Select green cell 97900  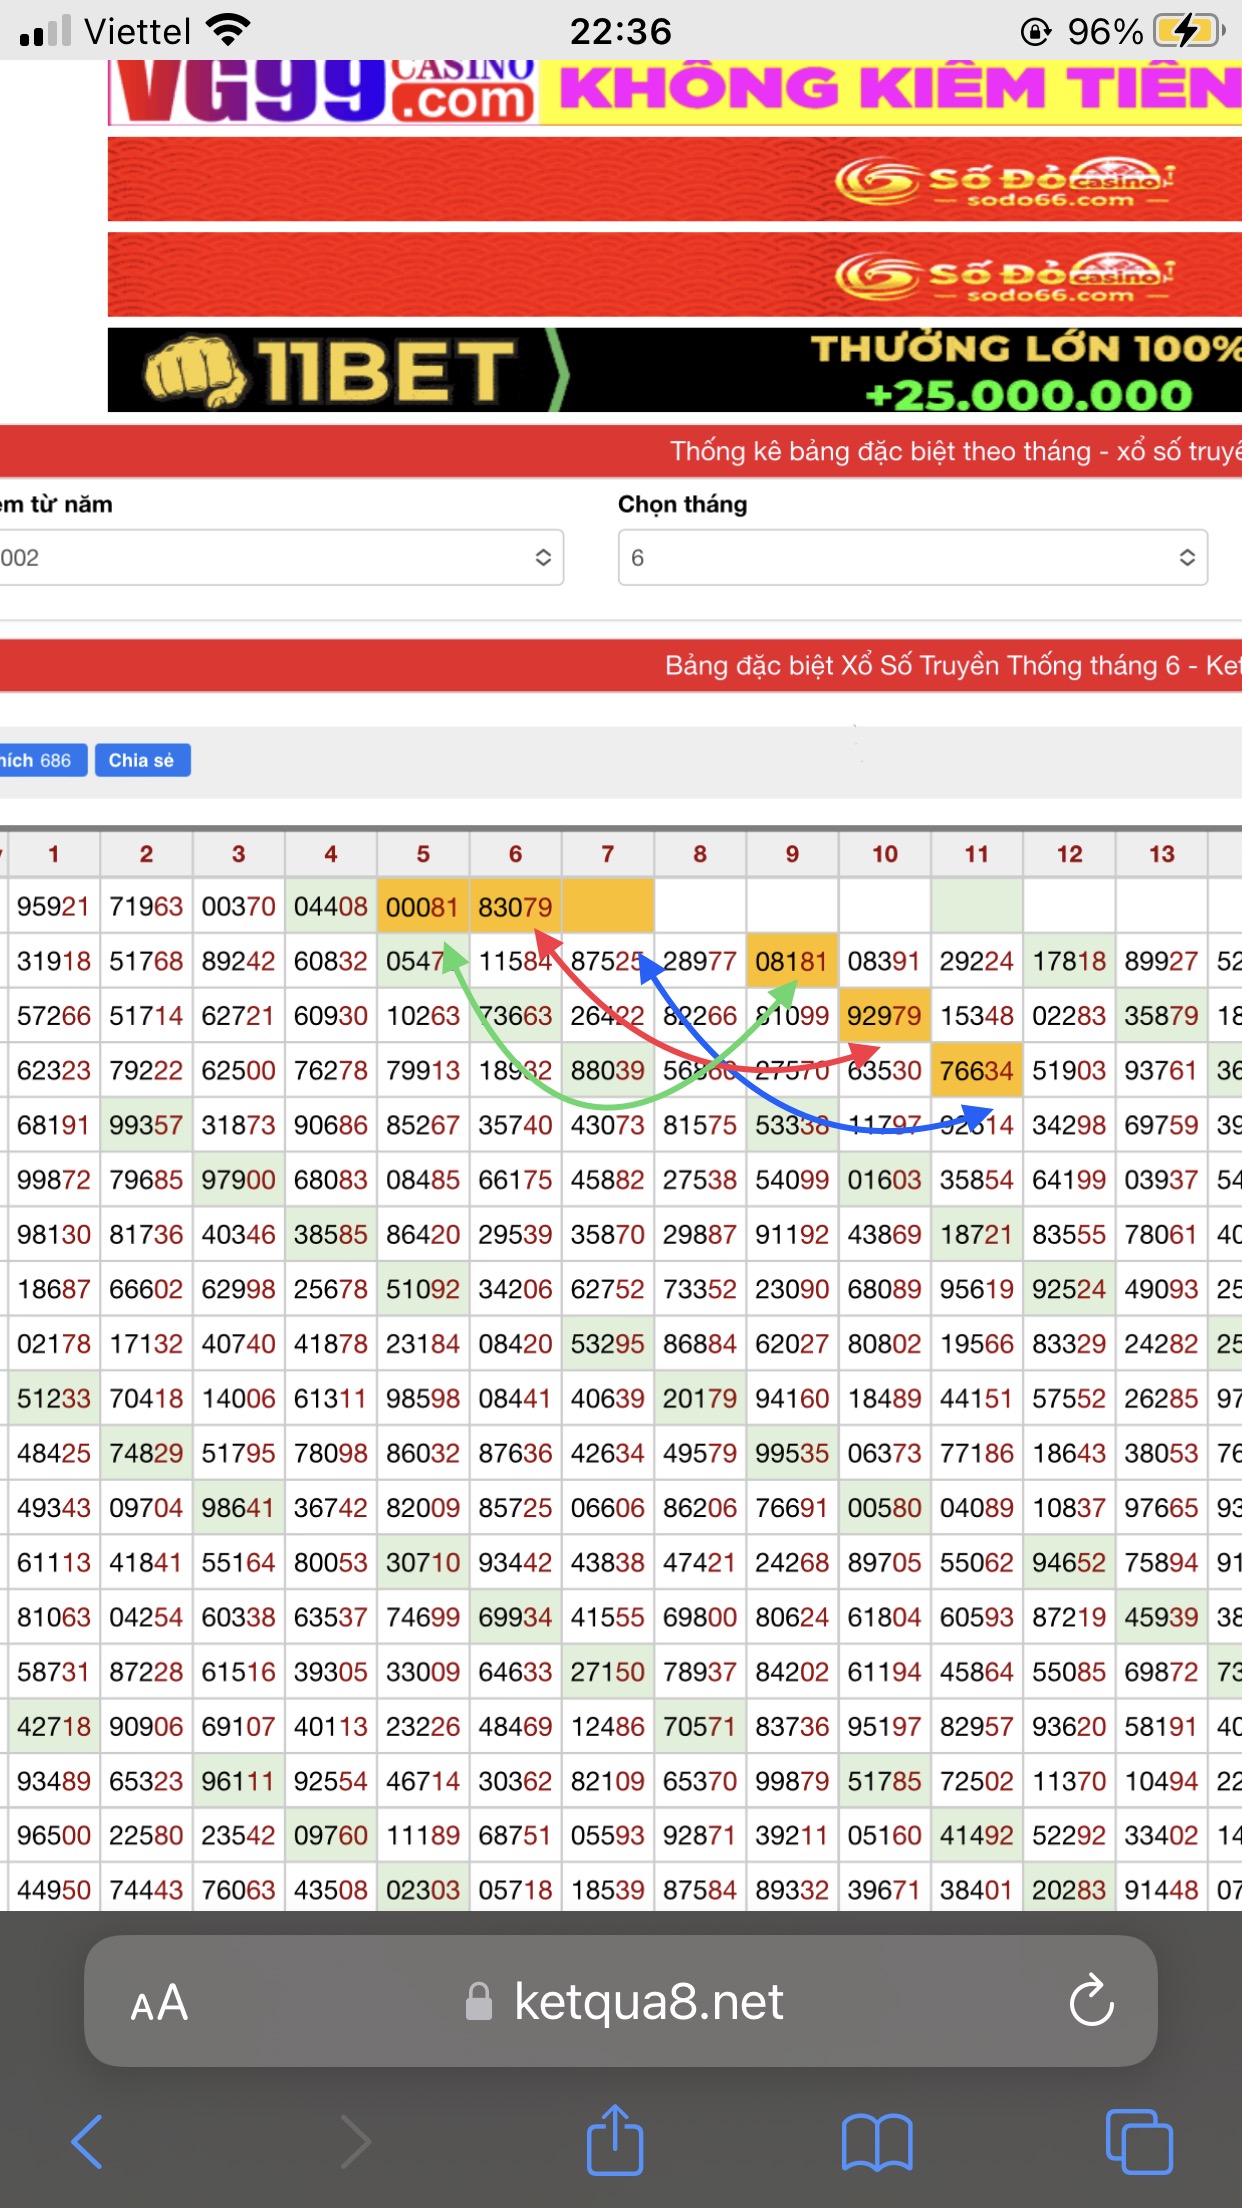(238, 1180)
